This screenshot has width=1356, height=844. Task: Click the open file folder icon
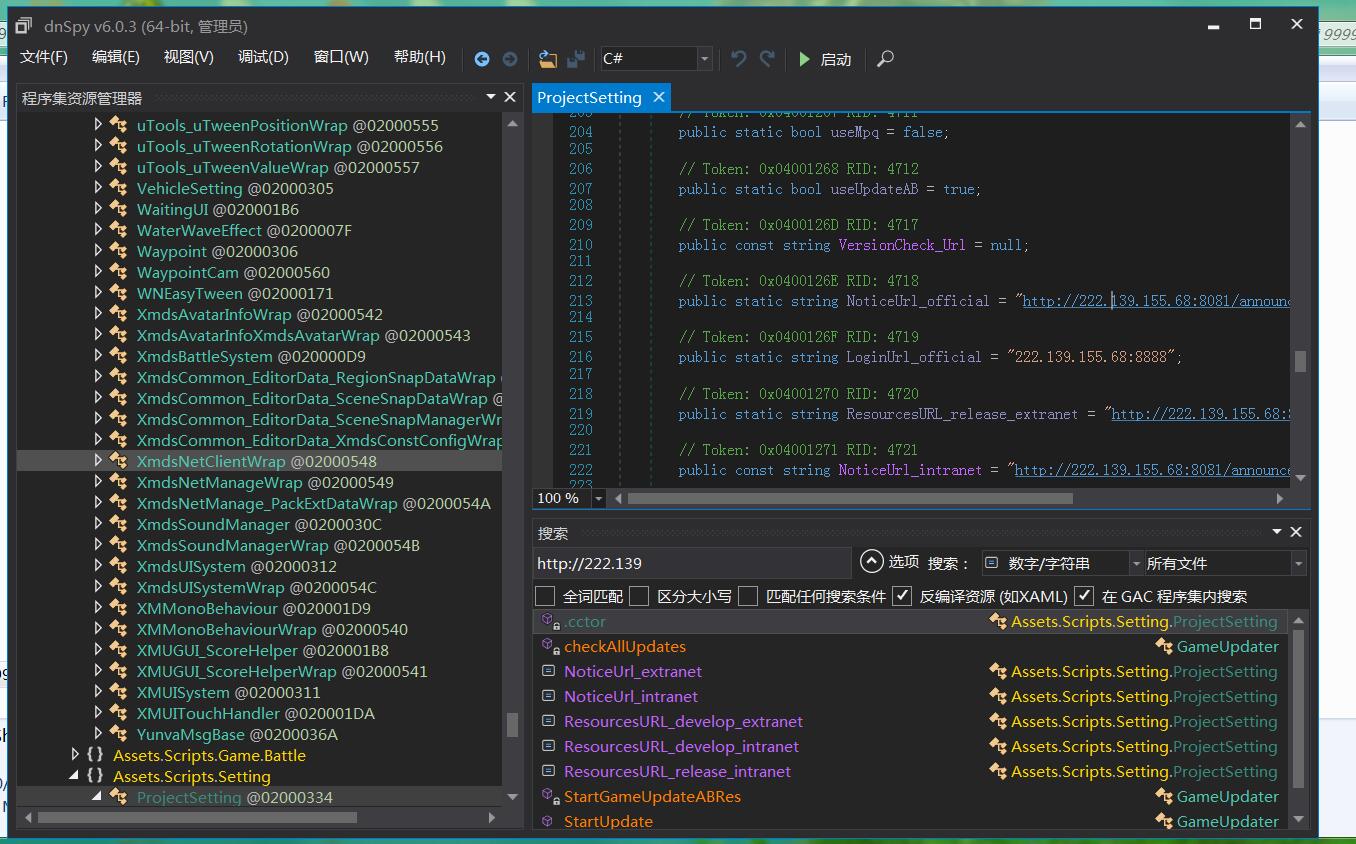pyautogui.click(x=547, y=59)
